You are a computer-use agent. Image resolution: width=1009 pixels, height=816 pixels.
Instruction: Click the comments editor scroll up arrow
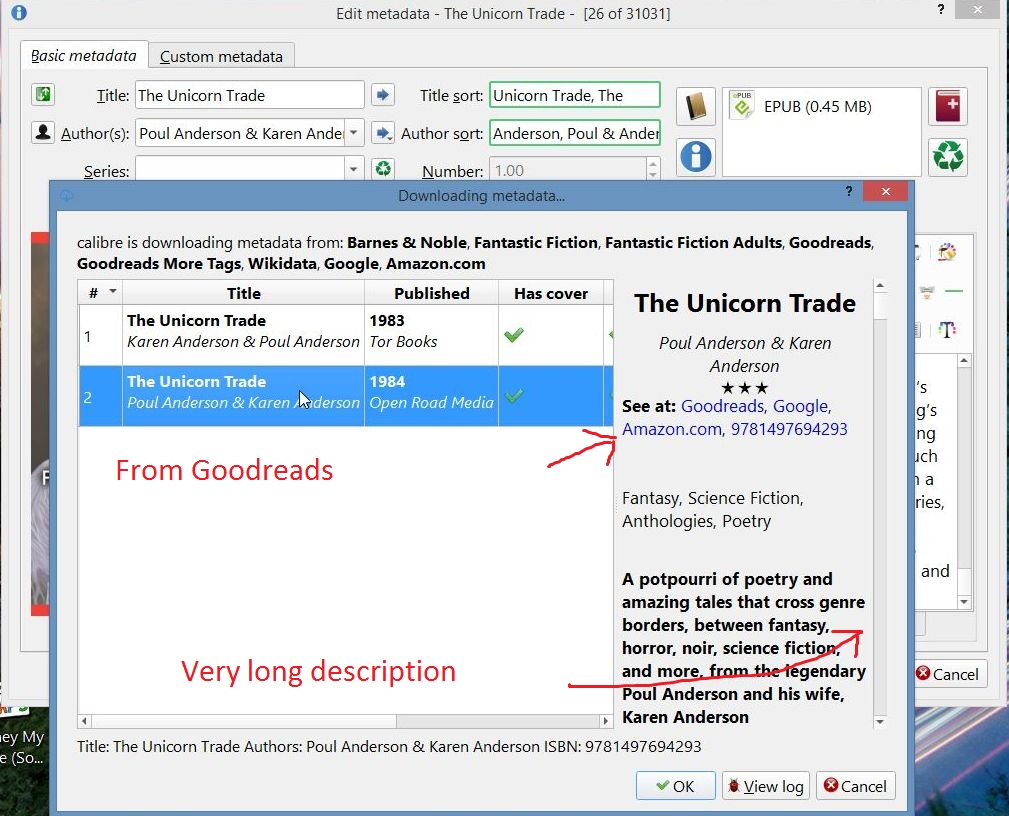point(963,360)
